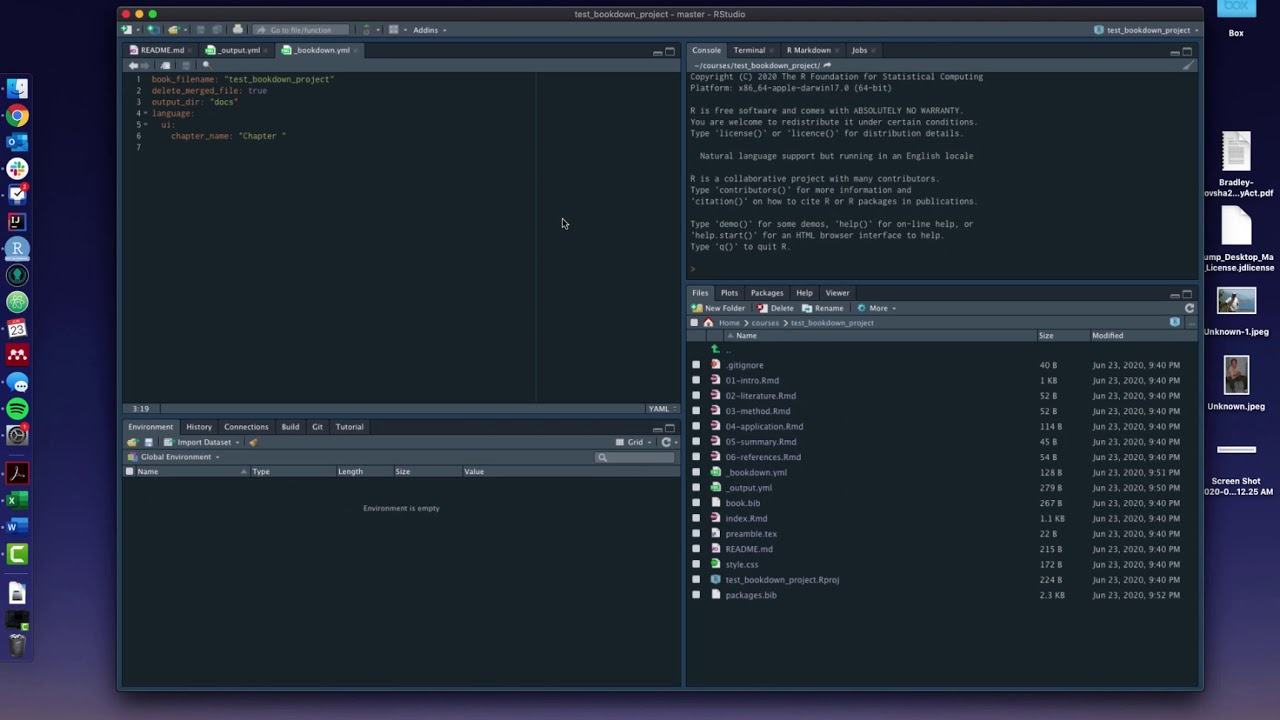The width and height of the screenshot is (1280, 720).
Task: Click the Home icon in Files breadcrumb
Action: 708,323
